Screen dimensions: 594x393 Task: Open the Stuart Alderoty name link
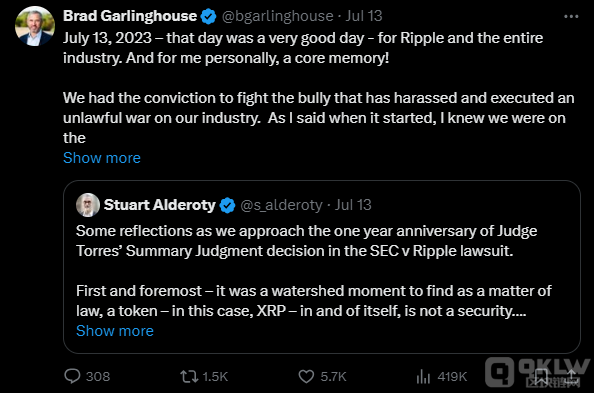[159, 205]
